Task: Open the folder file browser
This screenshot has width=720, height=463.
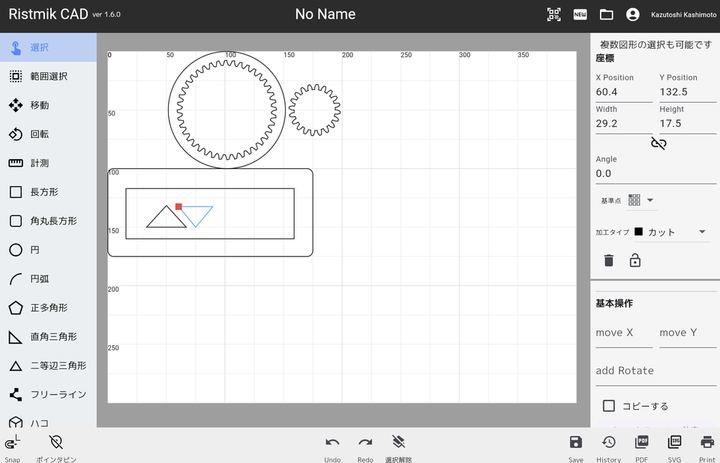Action: pos(607,14)
